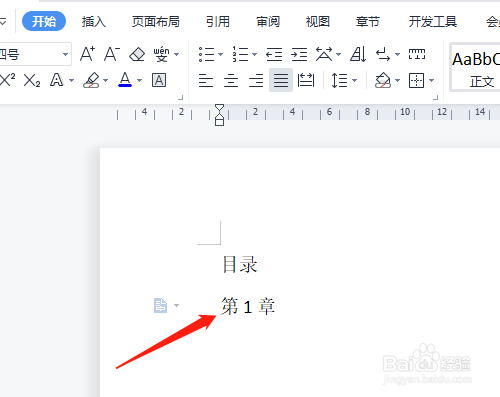Viewport: 500px width, 397px height.
Task: Align text right
Action: point(256,80)
